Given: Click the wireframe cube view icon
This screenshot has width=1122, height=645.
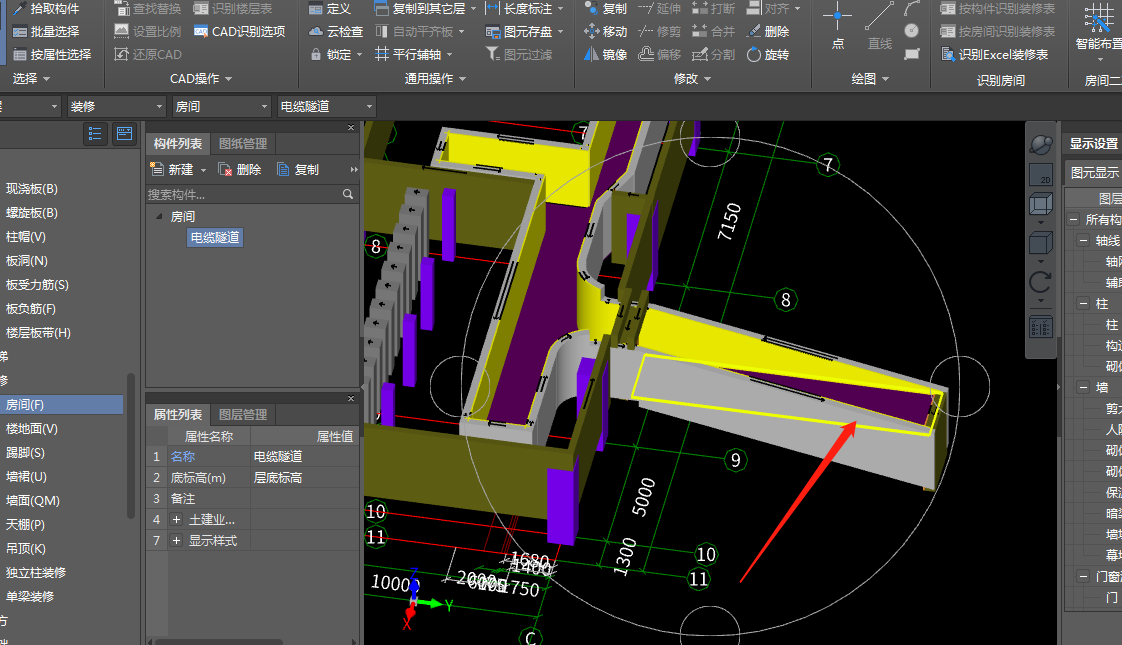Looking at the screenshot, I should point(1040,205).
